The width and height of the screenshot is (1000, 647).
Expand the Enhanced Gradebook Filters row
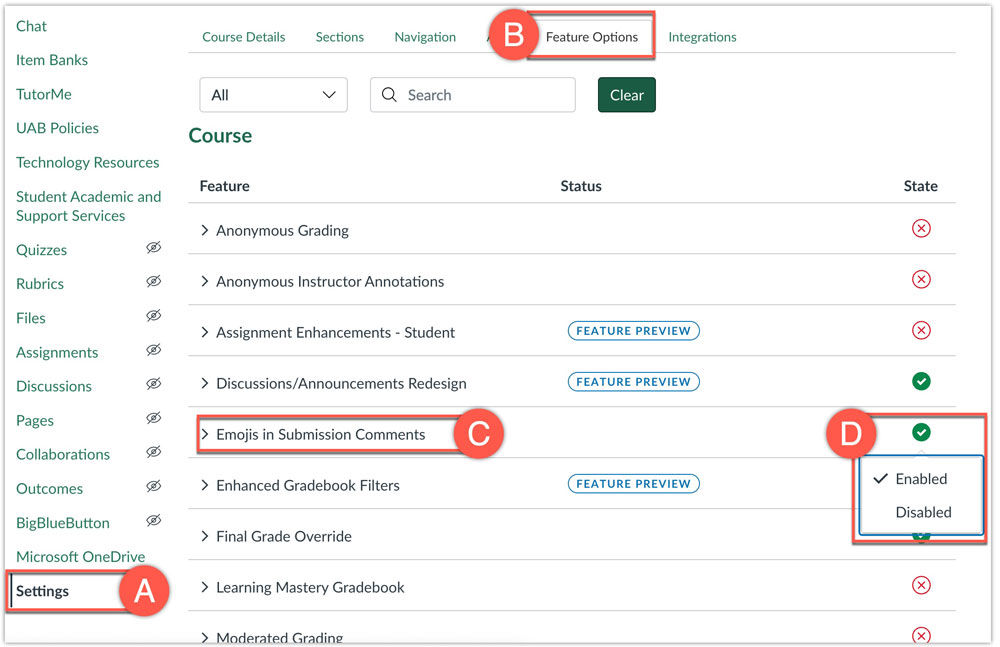[205, 485]
